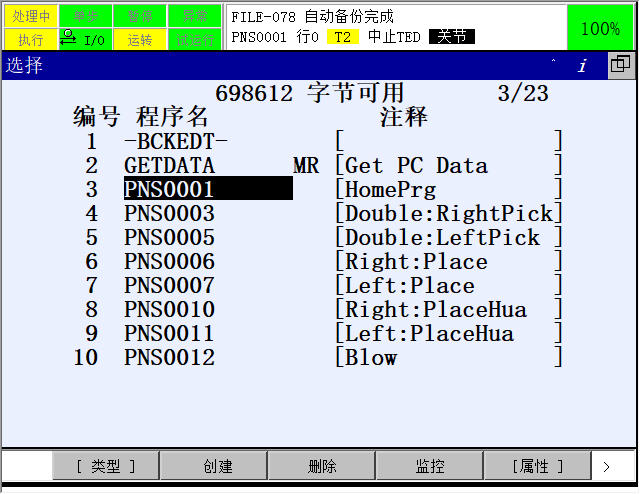Open the window split icon at top right
640x494 pixels.
tap(621, 65)
